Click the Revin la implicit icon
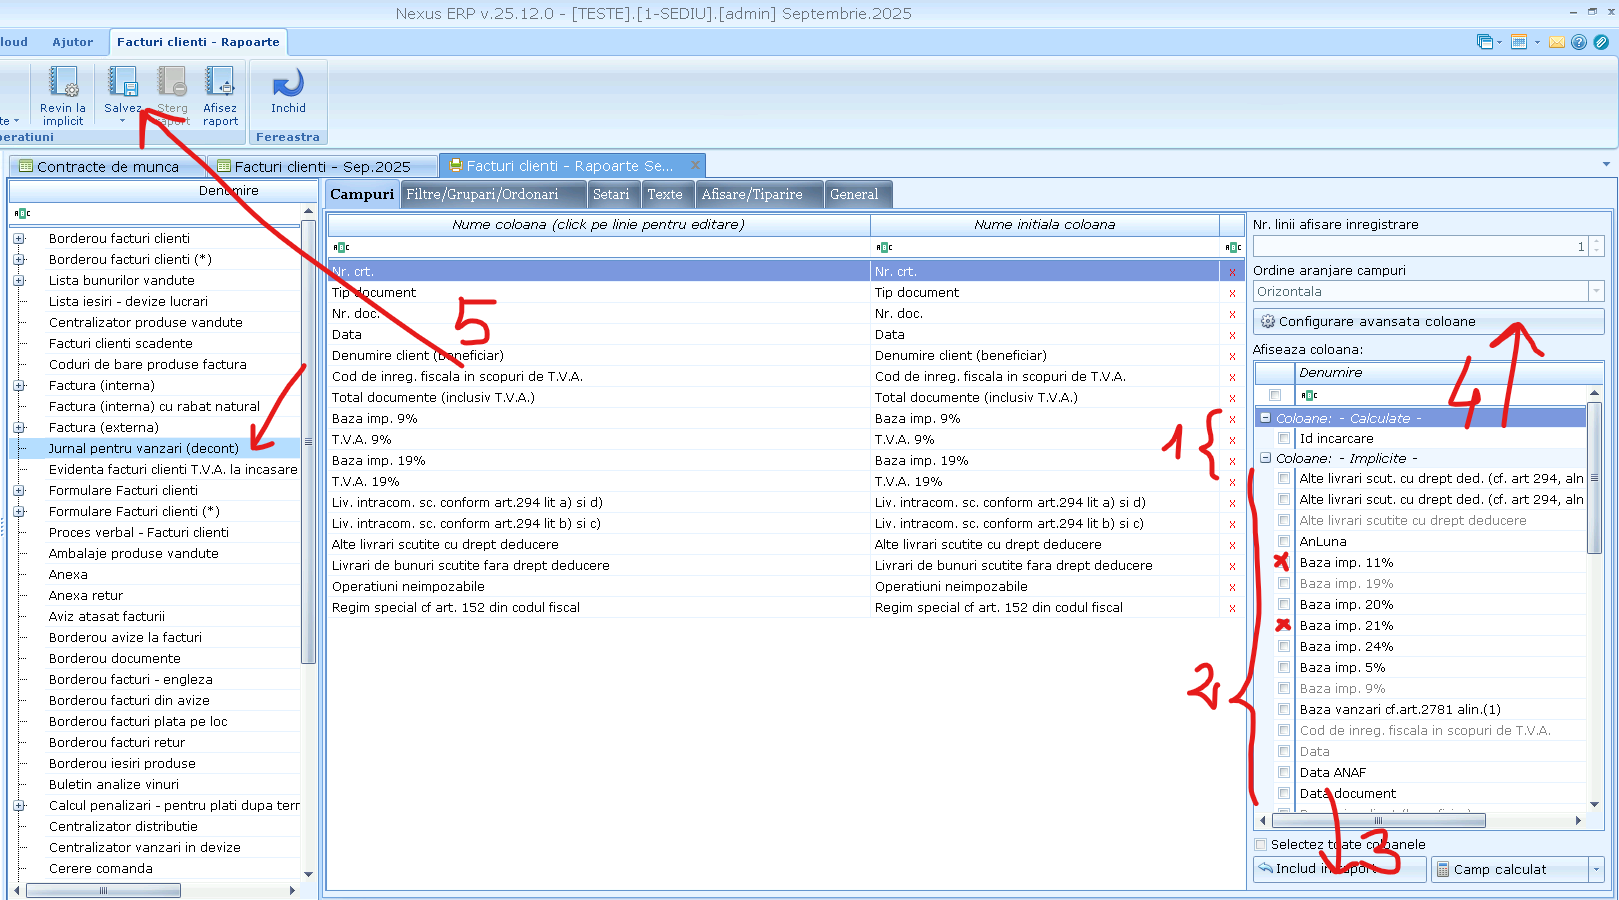The width and height of the screenshot is (1619, 900). coord(63,83)
